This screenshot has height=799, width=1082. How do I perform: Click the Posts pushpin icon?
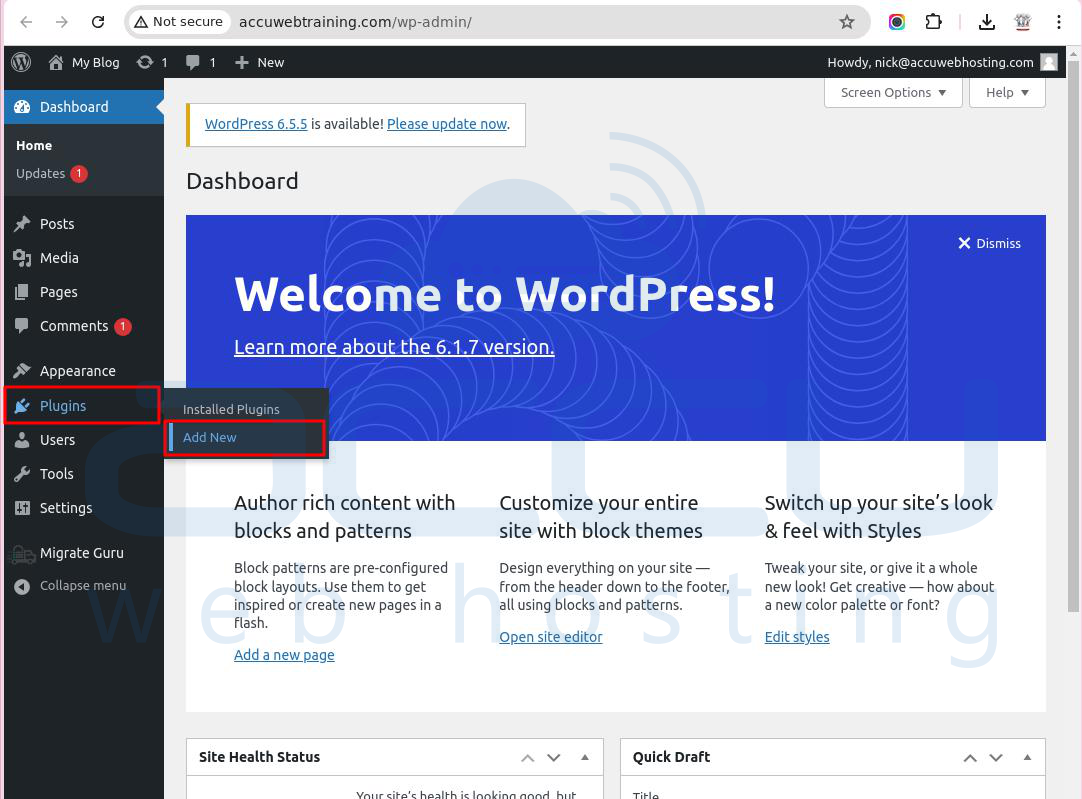[22, 224]
